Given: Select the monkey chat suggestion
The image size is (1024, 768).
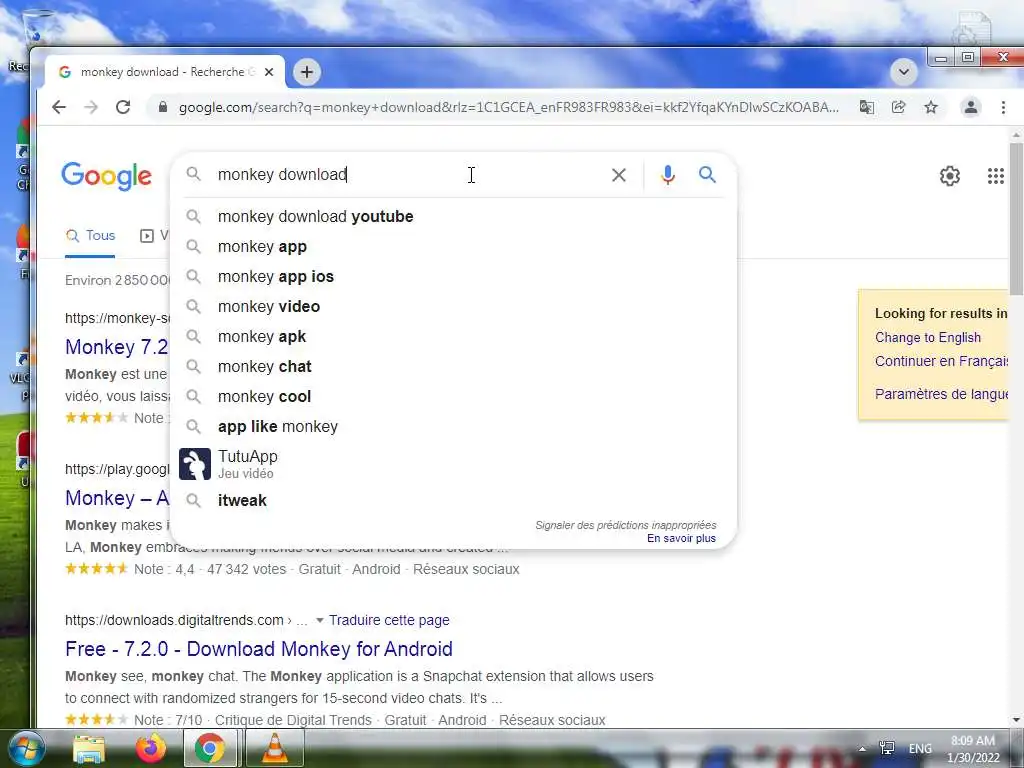Looking at the screenshot, I should (453, 366).
